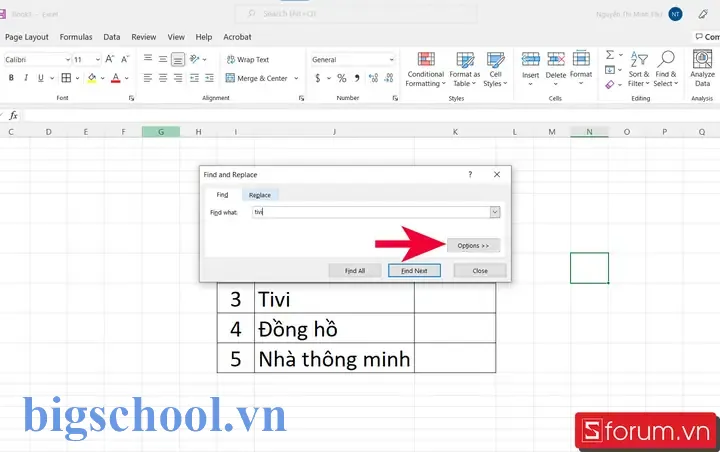Select Bottom Align icon
Viewport: 720px width, 452px height.
[x=178, y=59]
